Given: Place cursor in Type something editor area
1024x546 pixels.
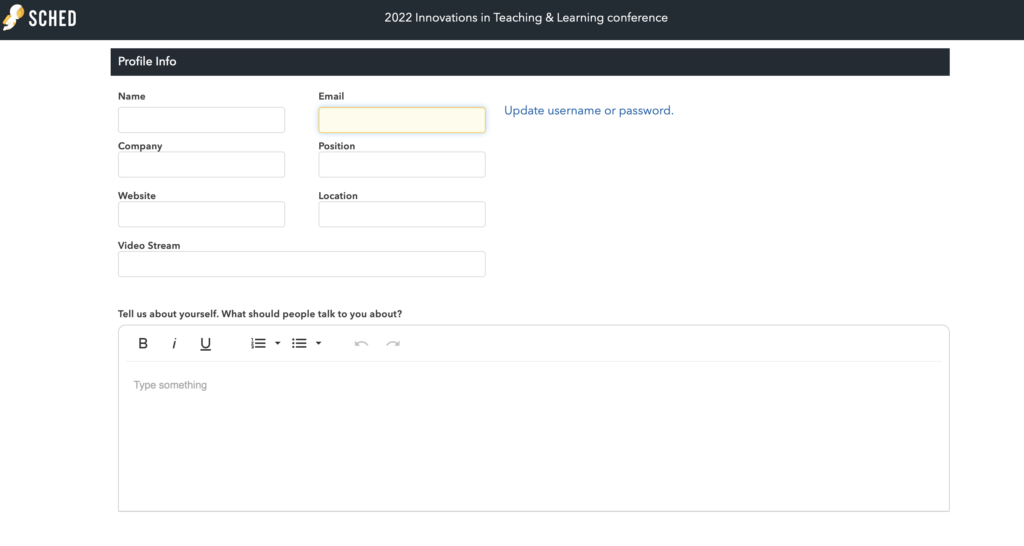Looking at the screenshot, I should (x=534, y=436).
